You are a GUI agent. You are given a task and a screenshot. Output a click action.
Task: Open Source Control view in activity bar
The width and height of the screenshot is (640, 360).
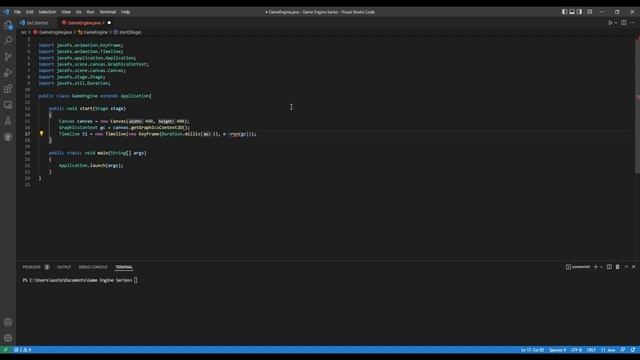point(8,56)
